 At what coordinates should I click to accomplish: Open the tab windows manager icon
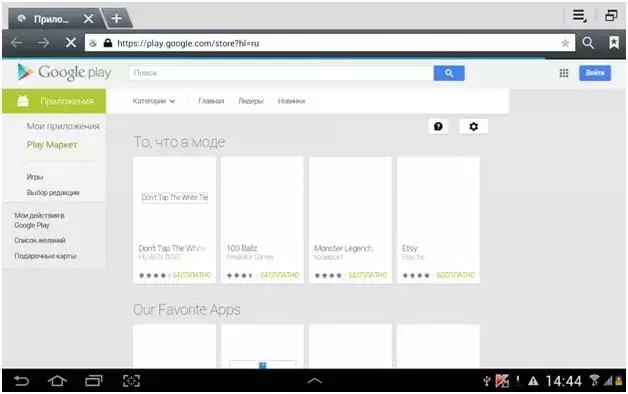coord(611,16)
